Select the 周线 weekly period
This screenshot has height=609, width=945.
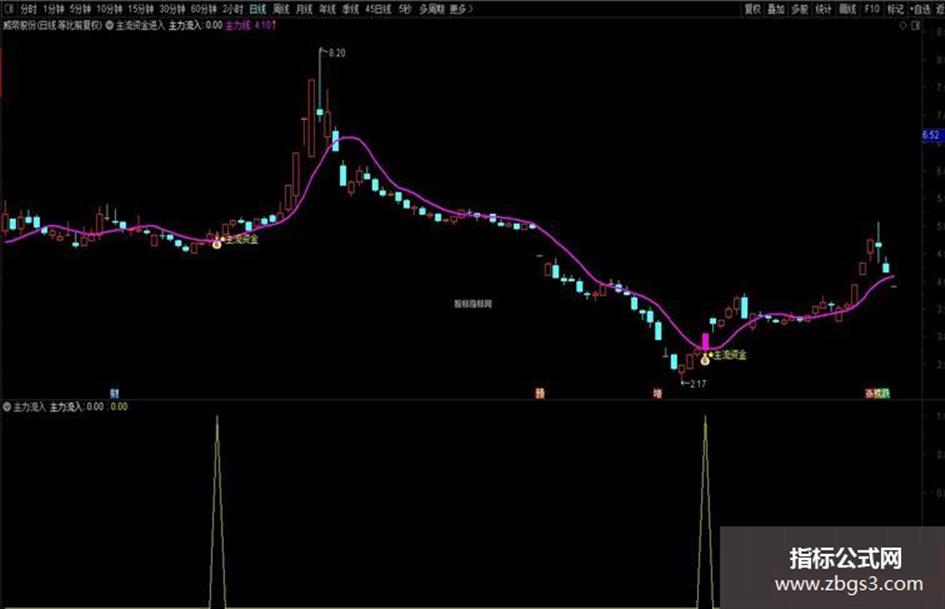point(281,9)
